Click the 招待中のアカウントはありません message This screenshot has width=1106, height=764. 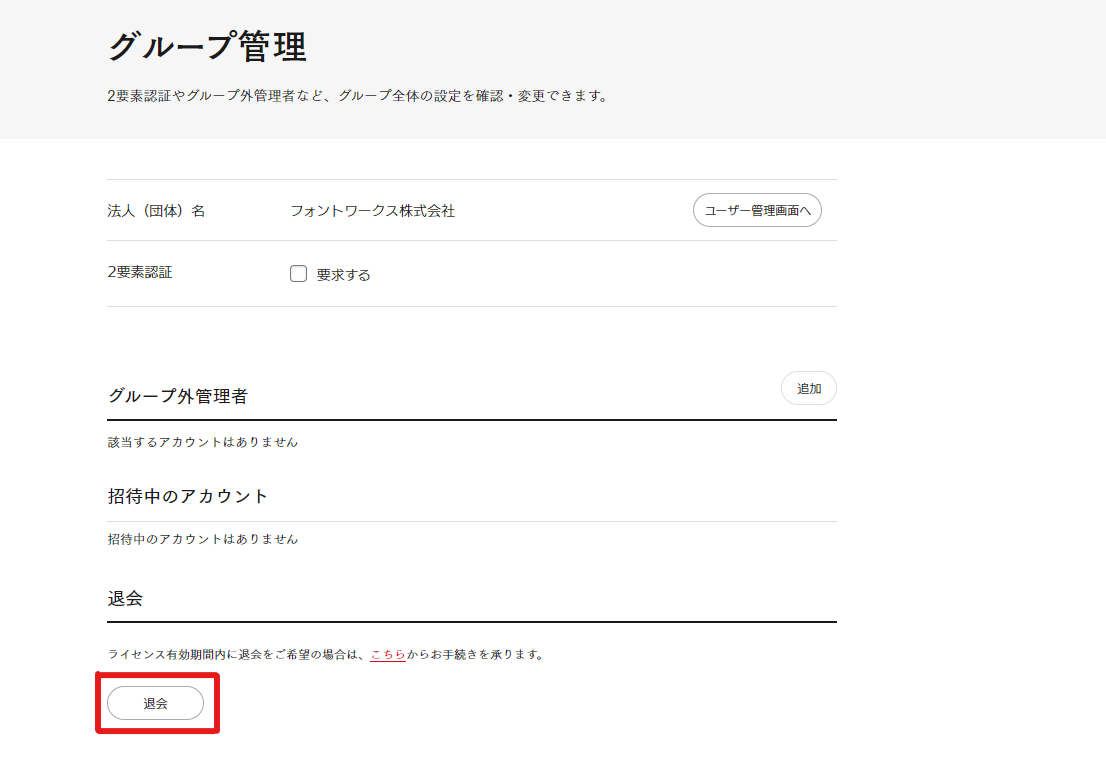point(202,539)
